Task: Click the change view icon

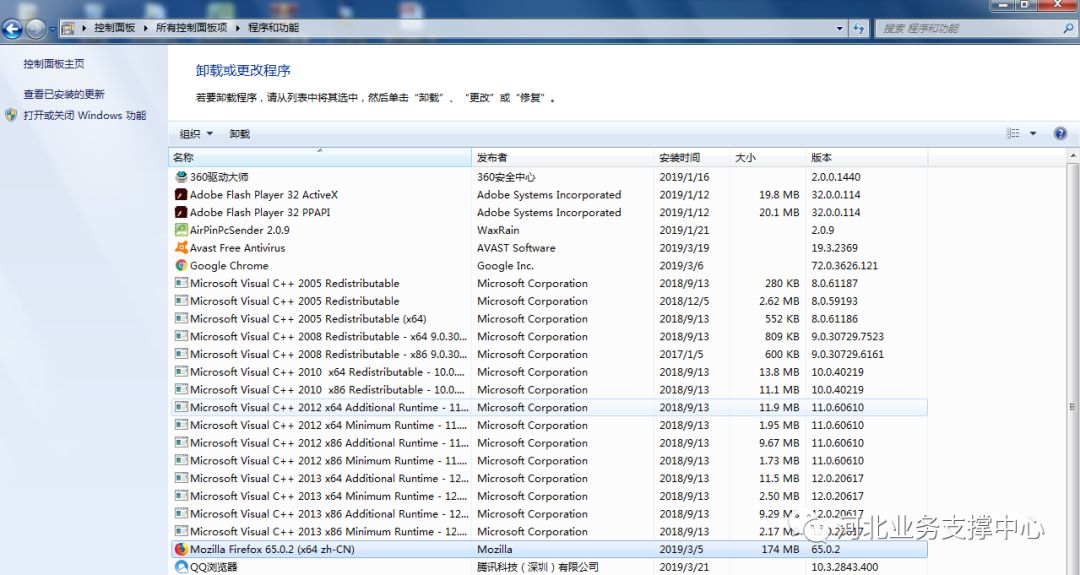Action: tap(1013, 134)
